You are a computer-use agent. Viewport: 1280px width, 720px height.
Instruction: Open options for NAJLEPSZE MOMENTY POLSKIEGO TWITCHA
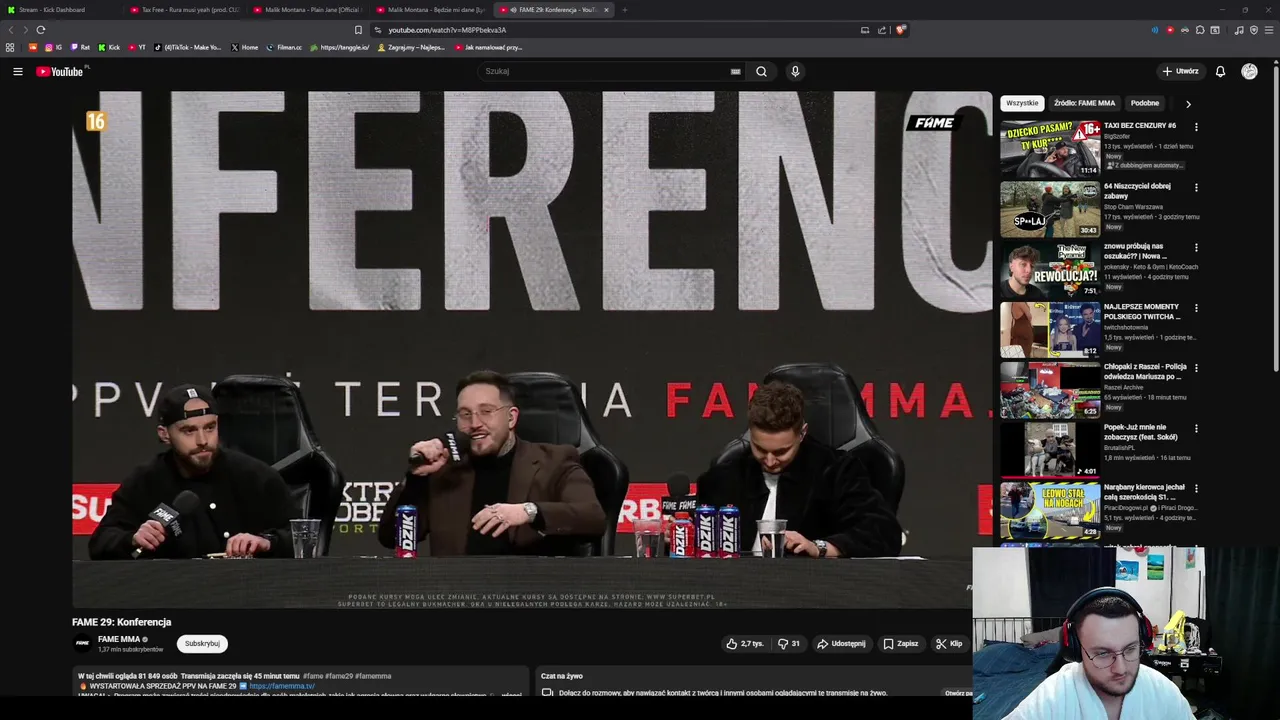click(x=1196, y=308)
